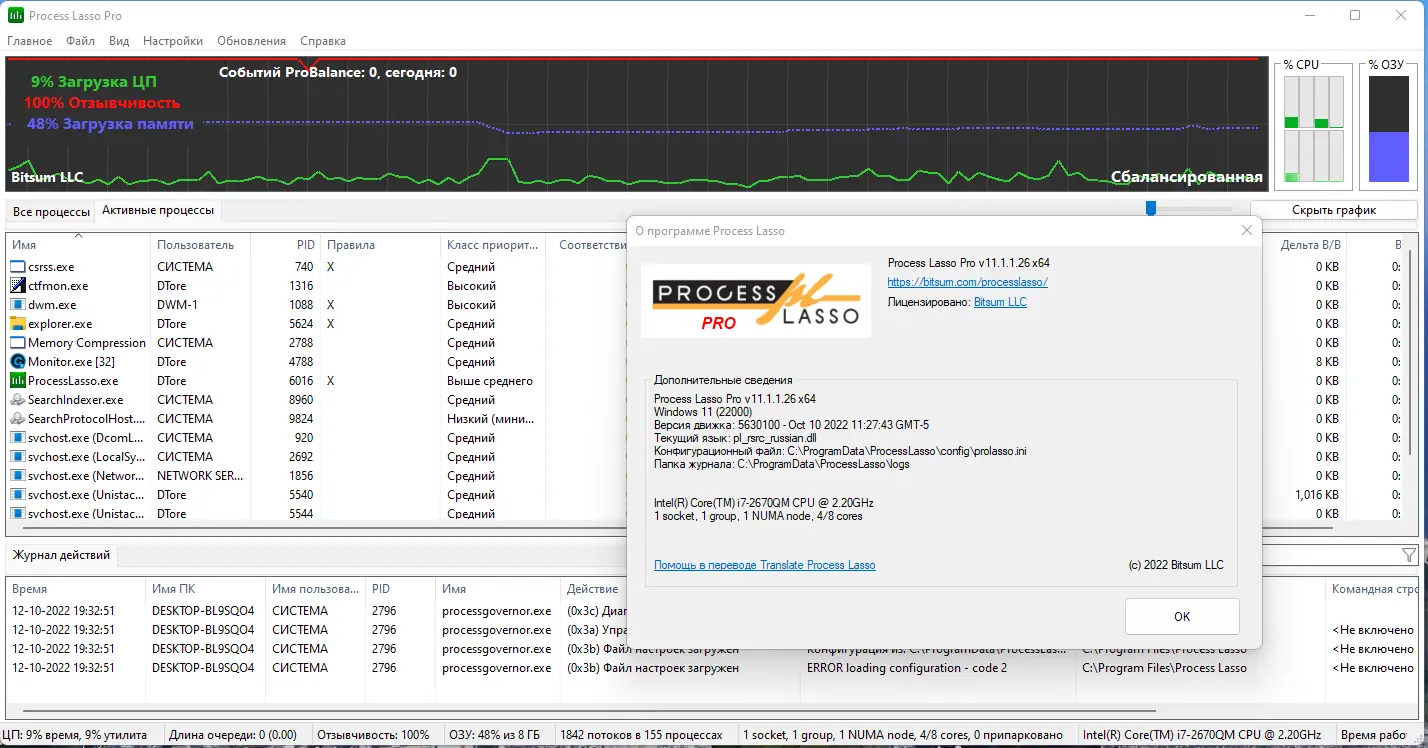Click the NETWORK SER... user cell

click(200, 476)
